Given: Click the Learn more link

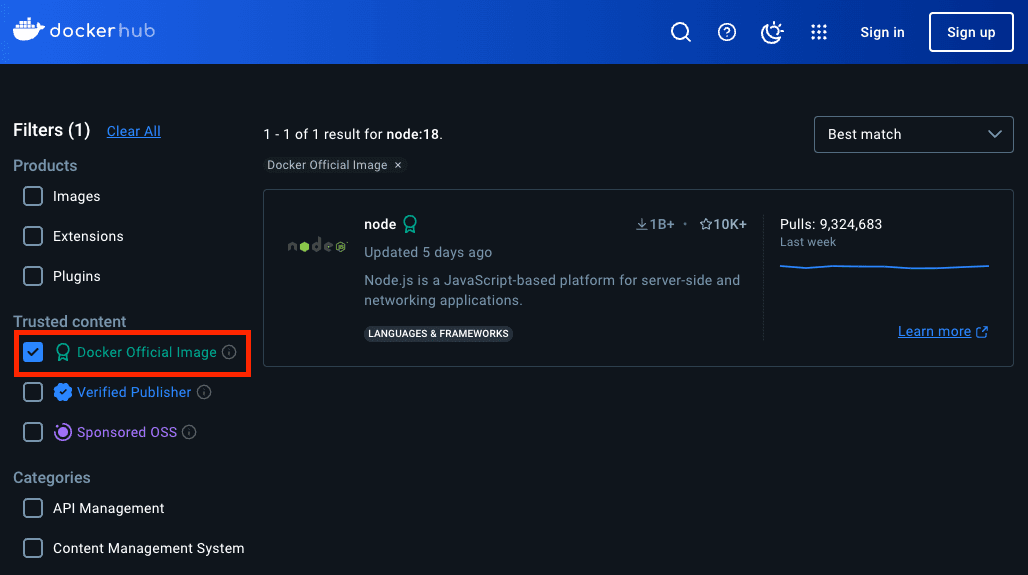Looking at the screenshot, I should coord(942,332).
